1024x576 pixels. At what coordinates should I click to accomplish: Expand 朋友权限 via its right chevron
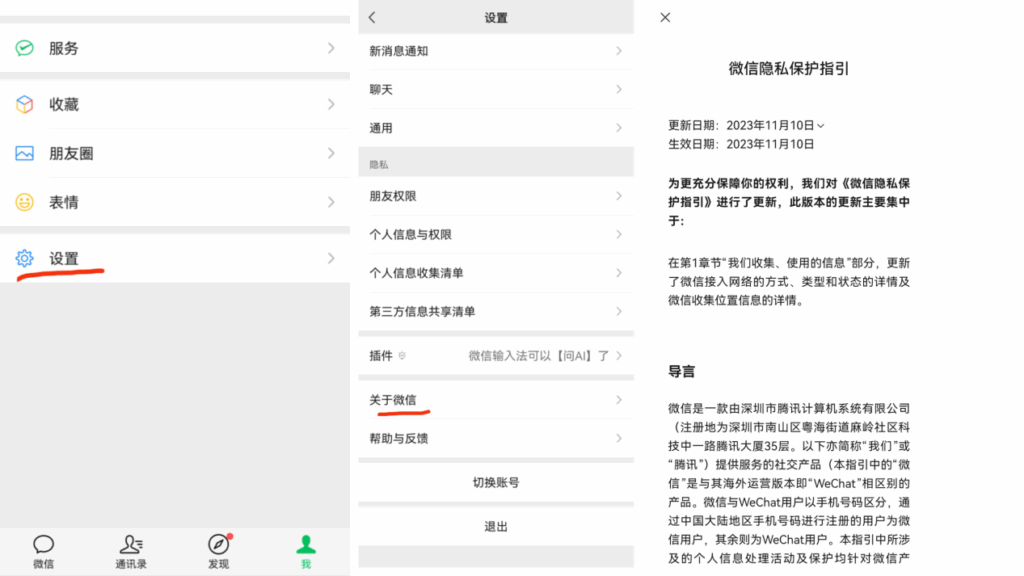[621, 195]
